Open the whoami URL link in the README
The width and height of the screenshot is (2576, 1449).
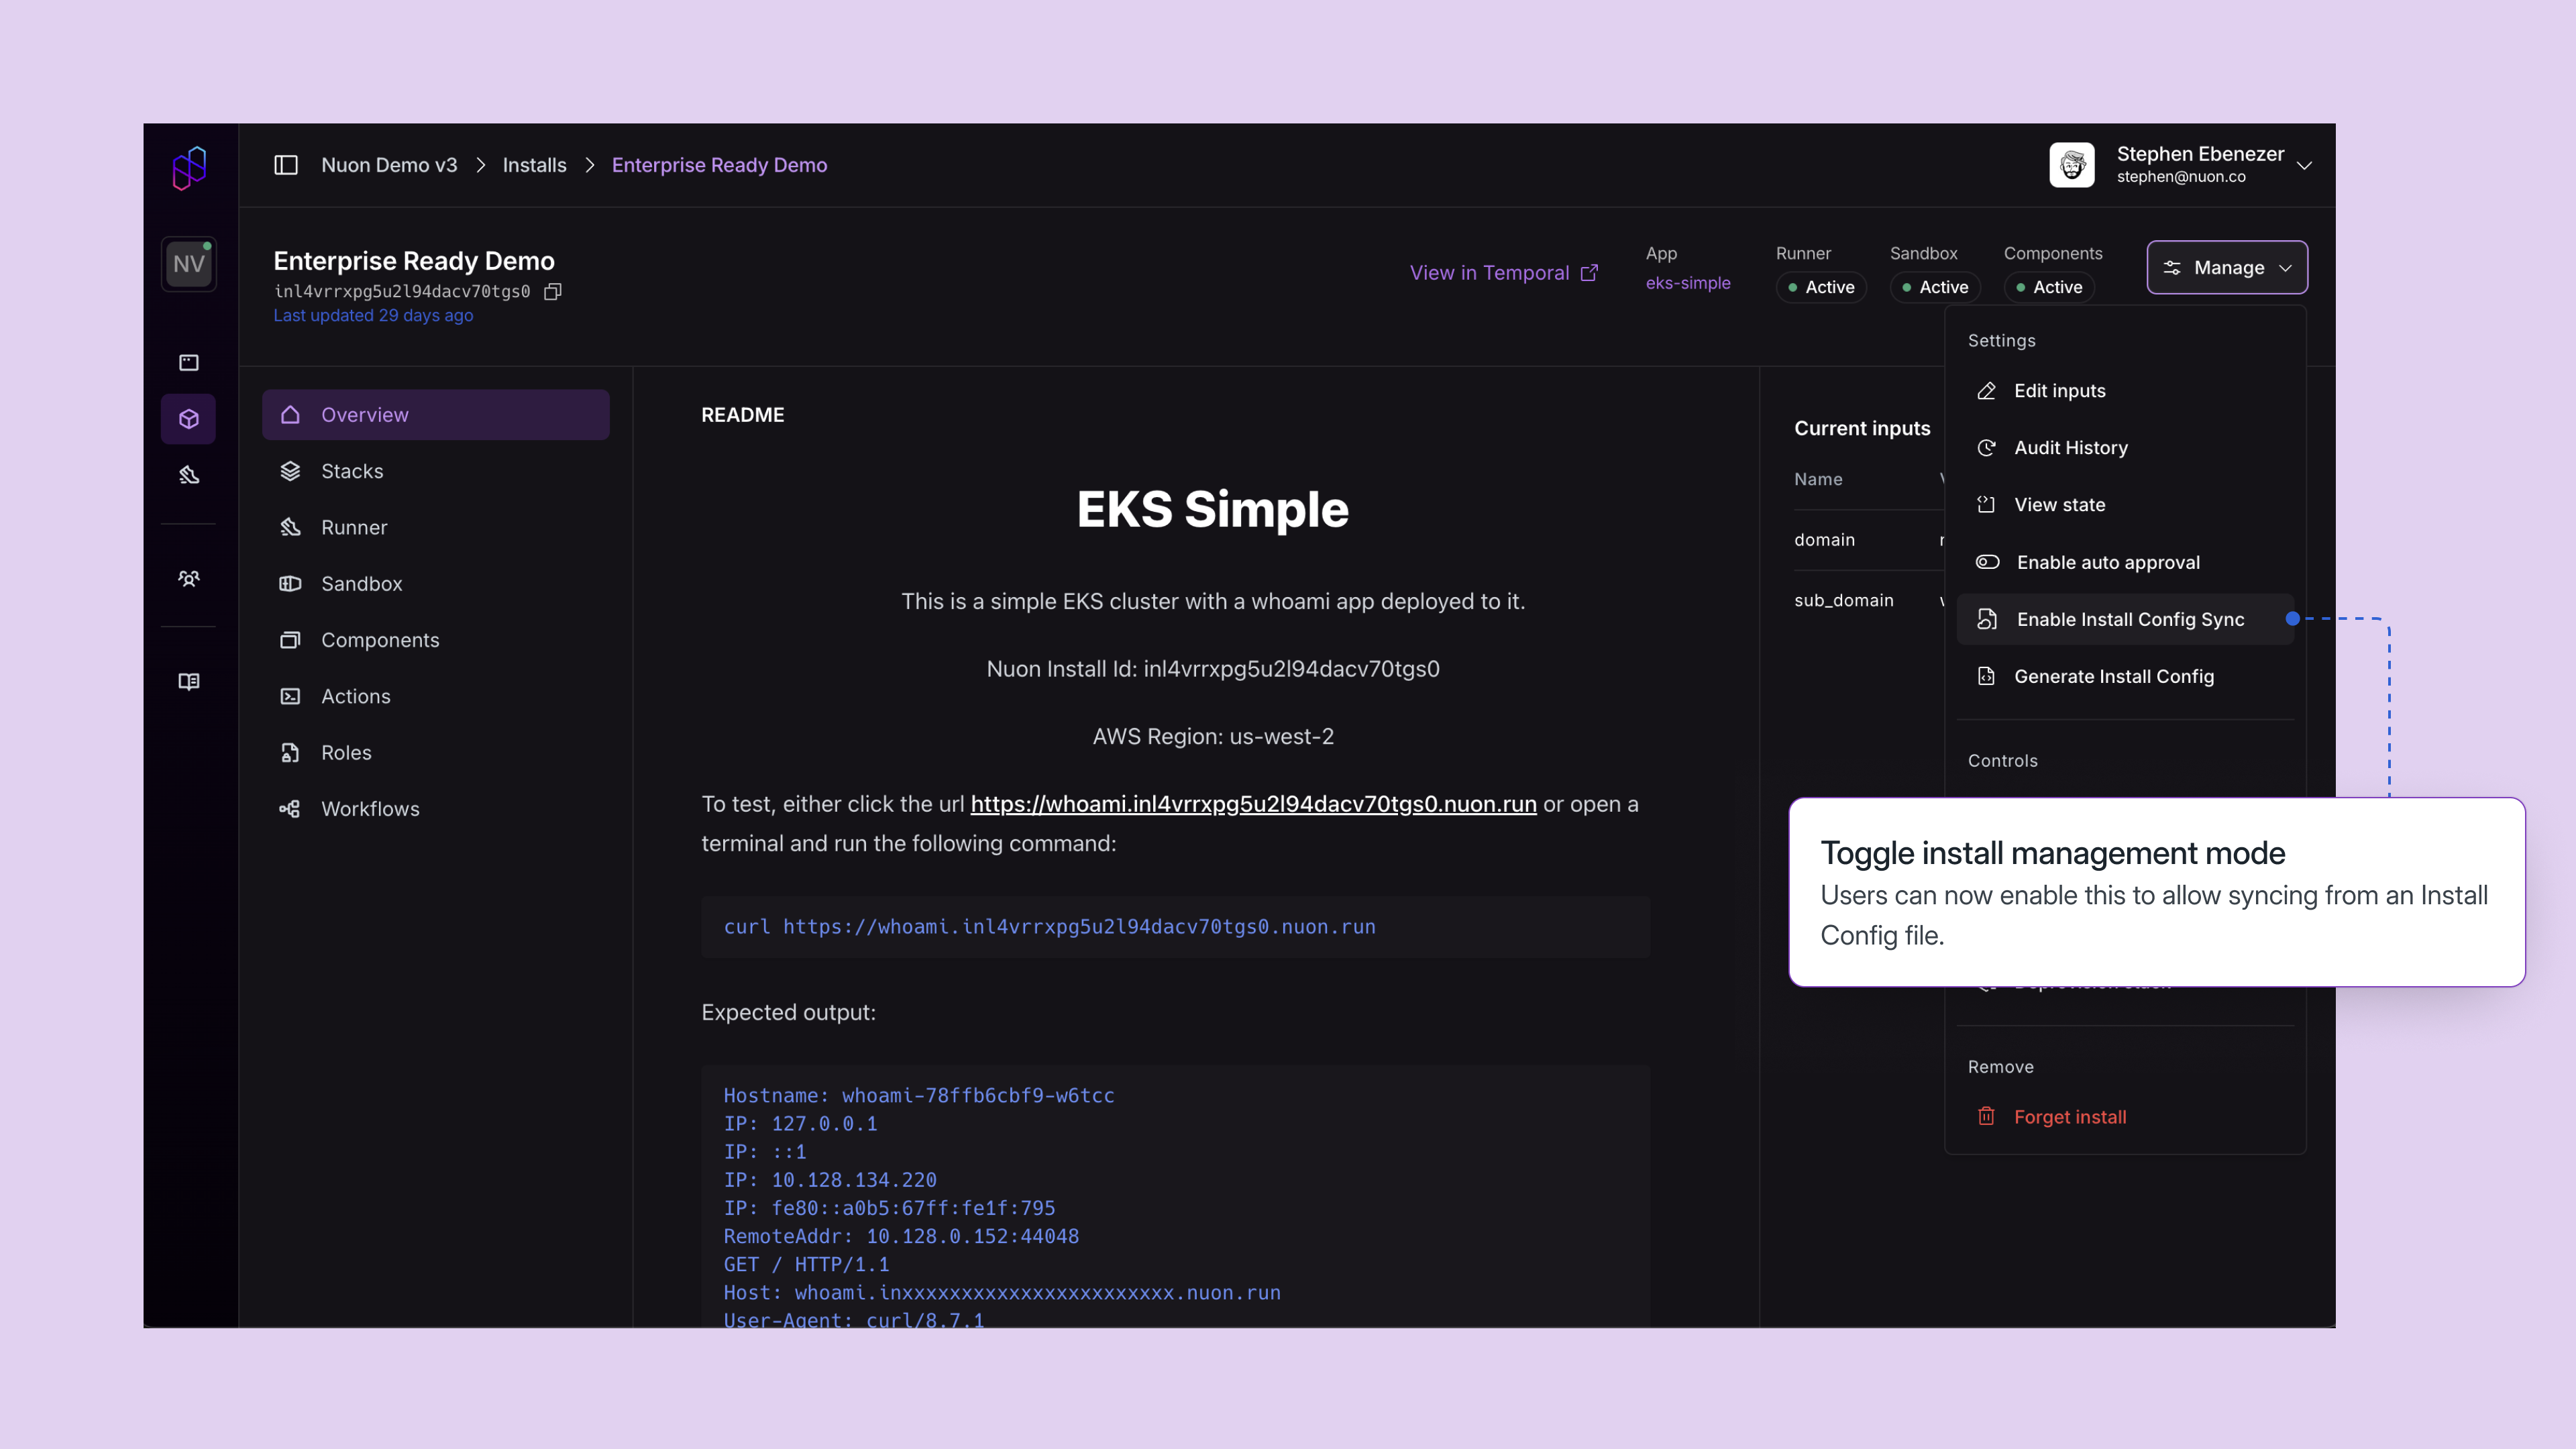point(1253,803)
